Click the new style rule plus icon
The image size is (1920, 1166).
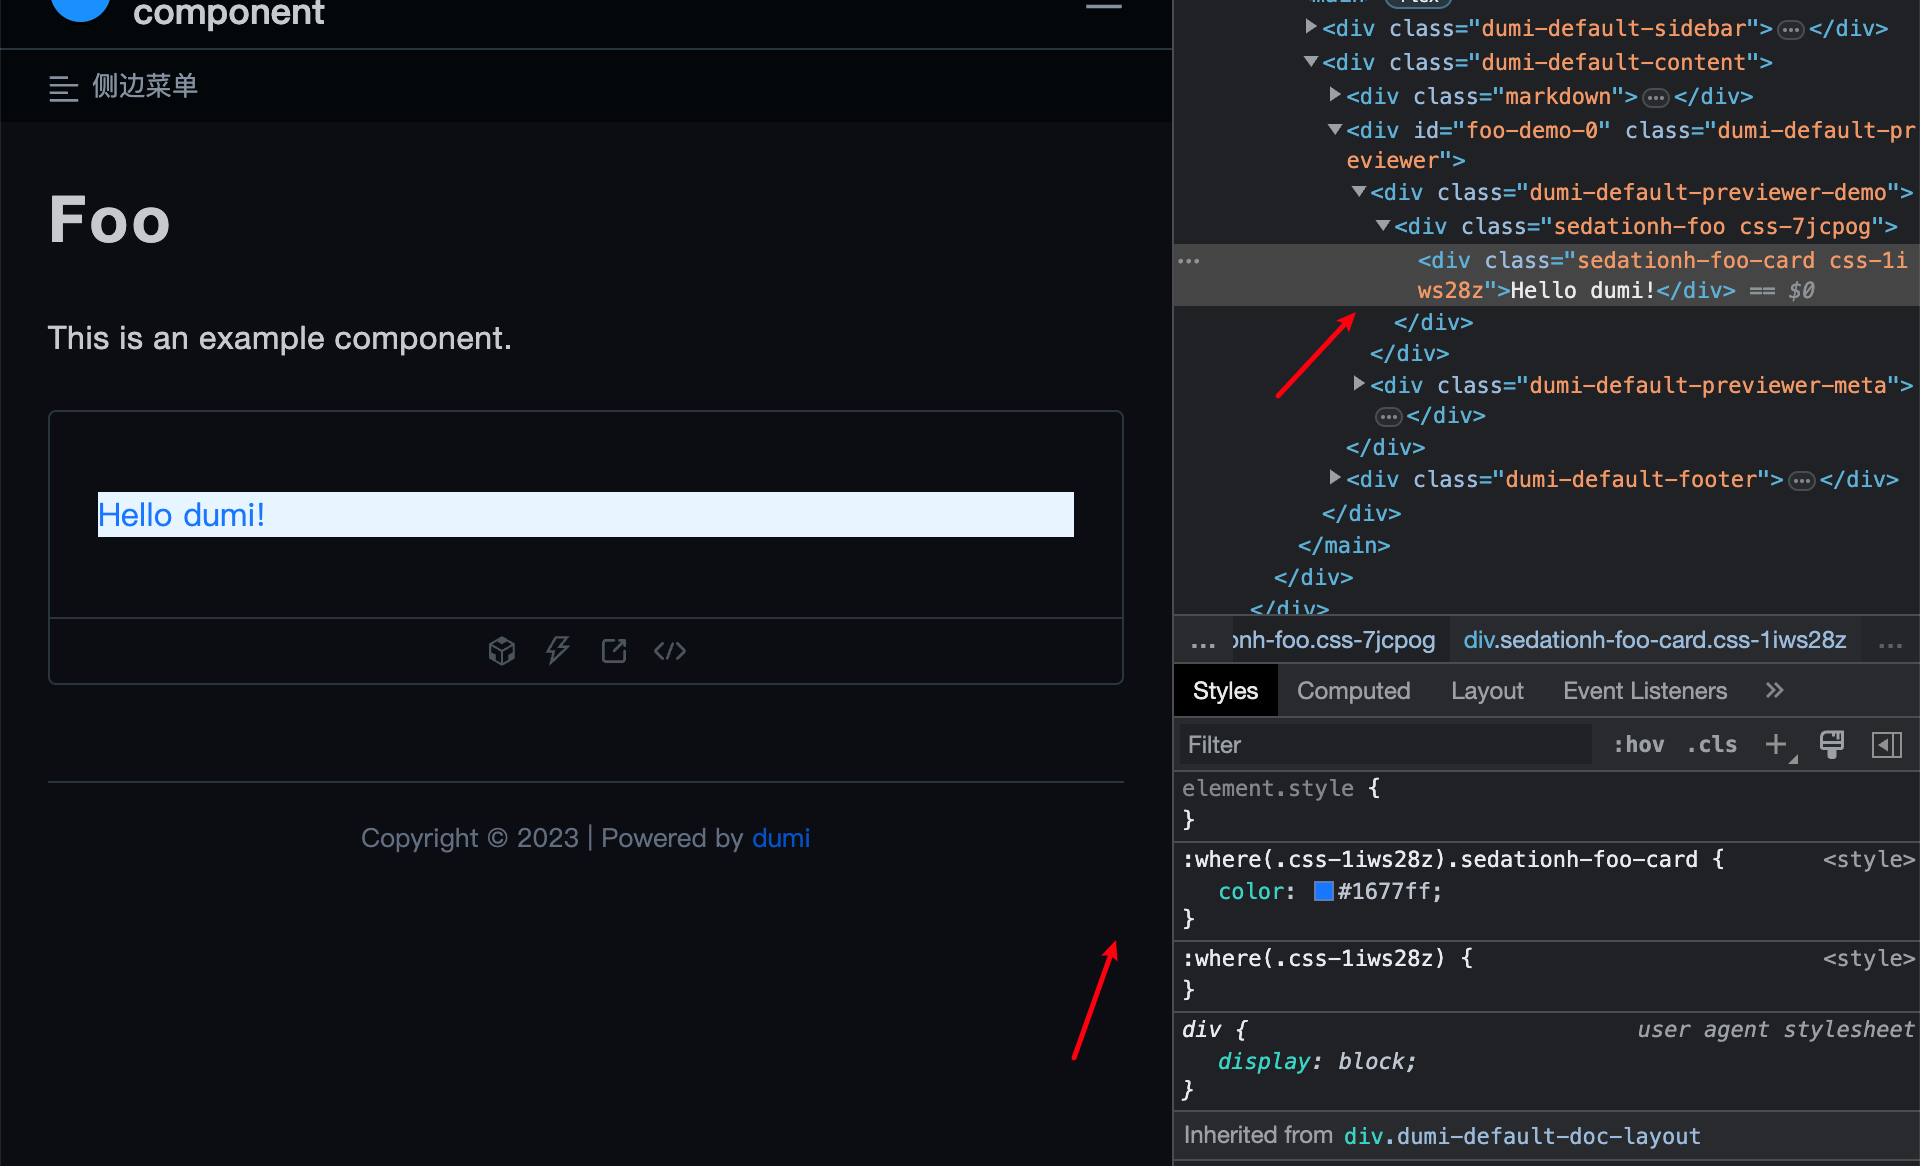tap(1776, 744)
